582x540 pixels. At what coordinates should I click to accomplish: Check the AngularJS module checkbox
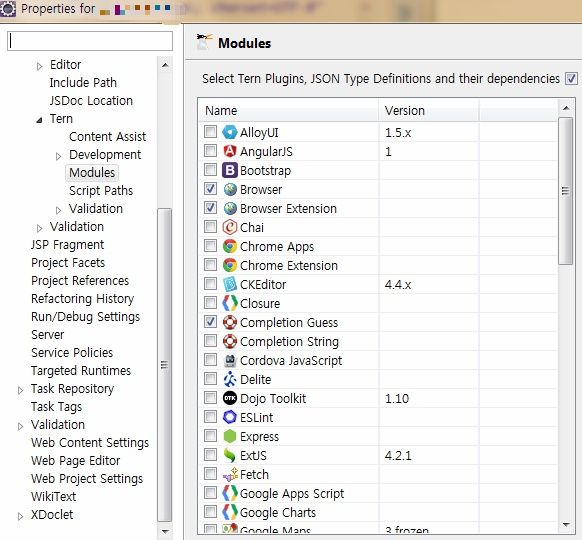210,151
